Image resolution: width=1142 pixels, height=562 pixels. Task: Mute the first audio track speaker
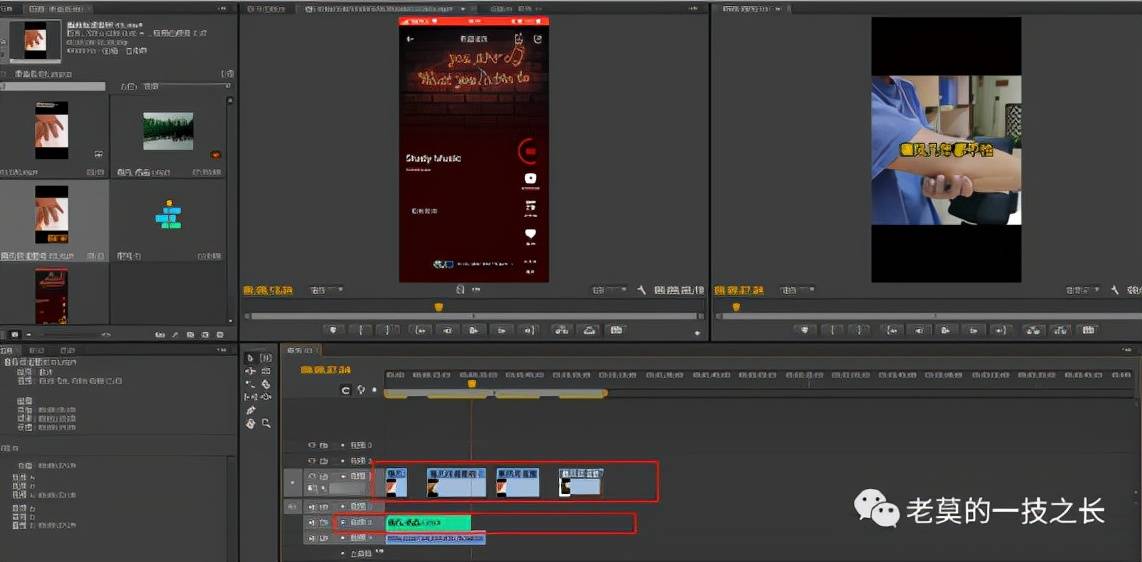tap(312, 507)
